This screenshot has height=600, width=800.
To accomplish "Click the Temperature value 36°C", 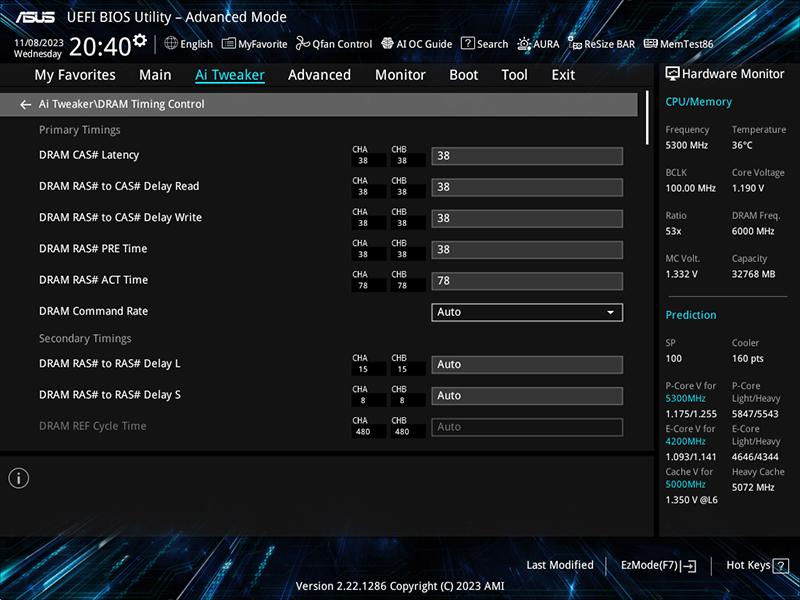I will click(x=742, y=145).
